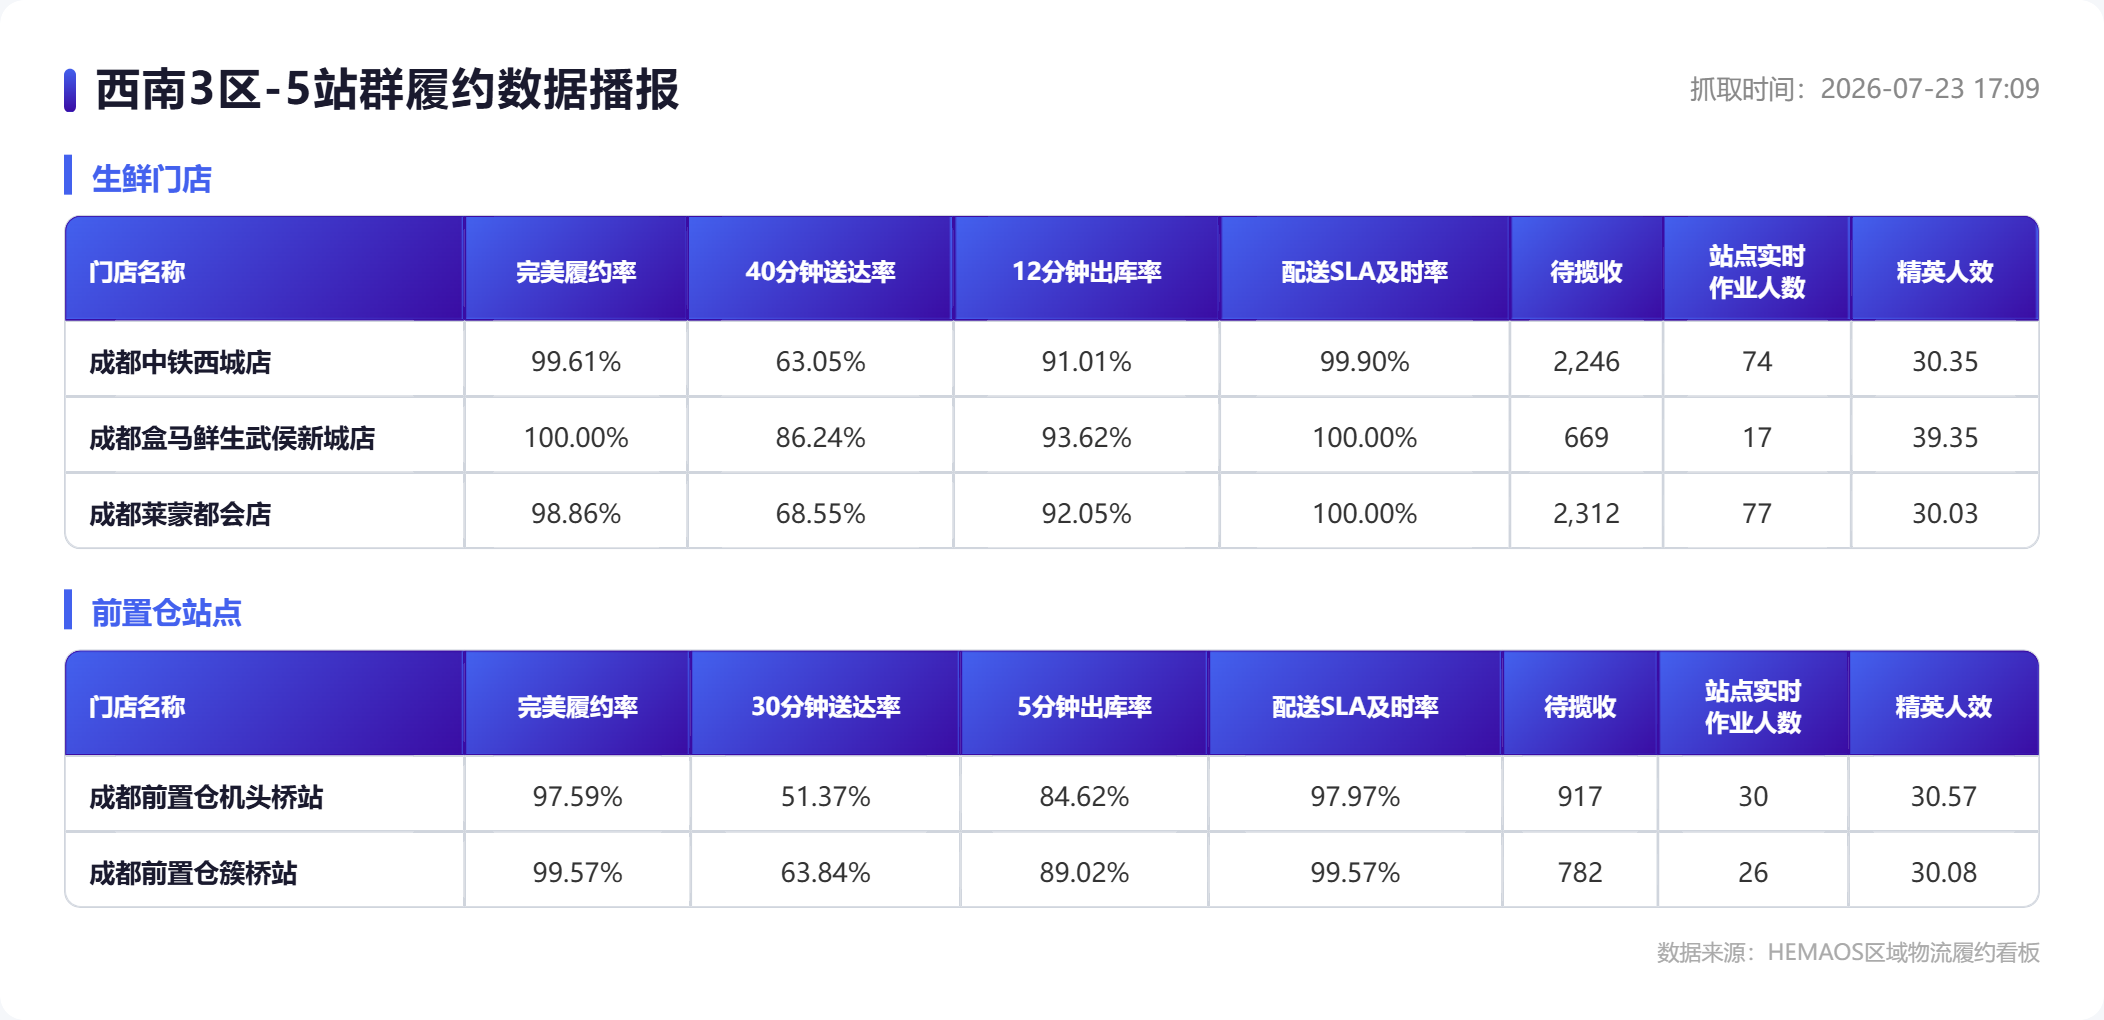The height and width of the screenshot is (1020, 2104).
Task: Click the 97.97% 配送SLA及时率 cell
Action: coord(1355,797)
